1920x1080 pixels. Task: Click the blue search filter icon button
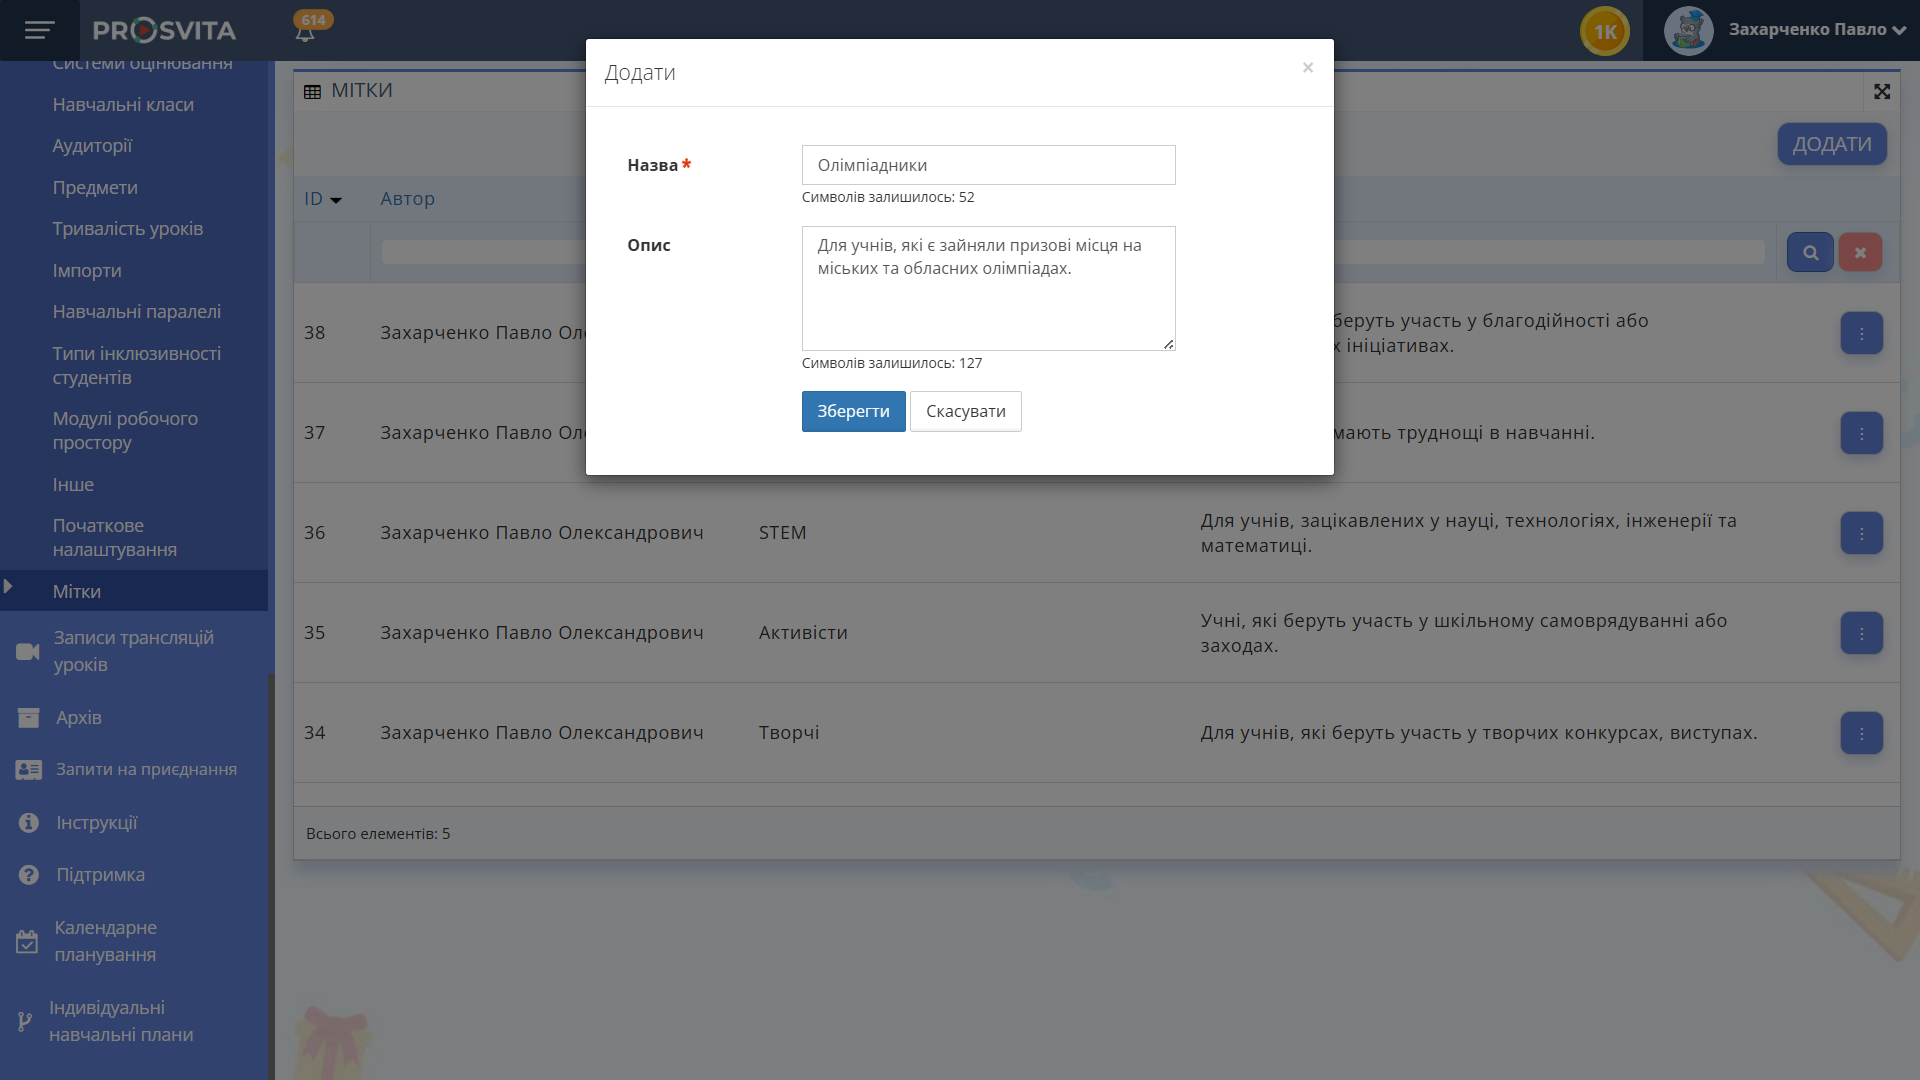(1809, 252)
